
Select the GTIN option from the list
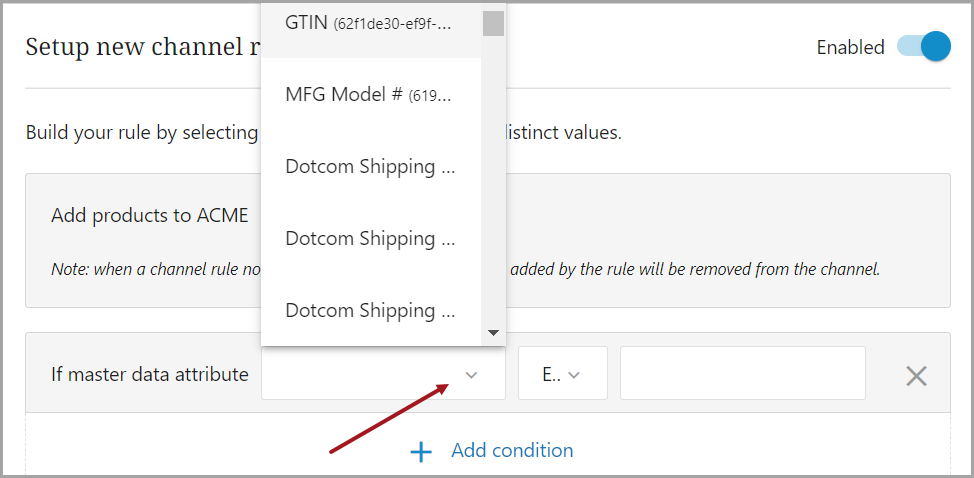tap(370, 23)
